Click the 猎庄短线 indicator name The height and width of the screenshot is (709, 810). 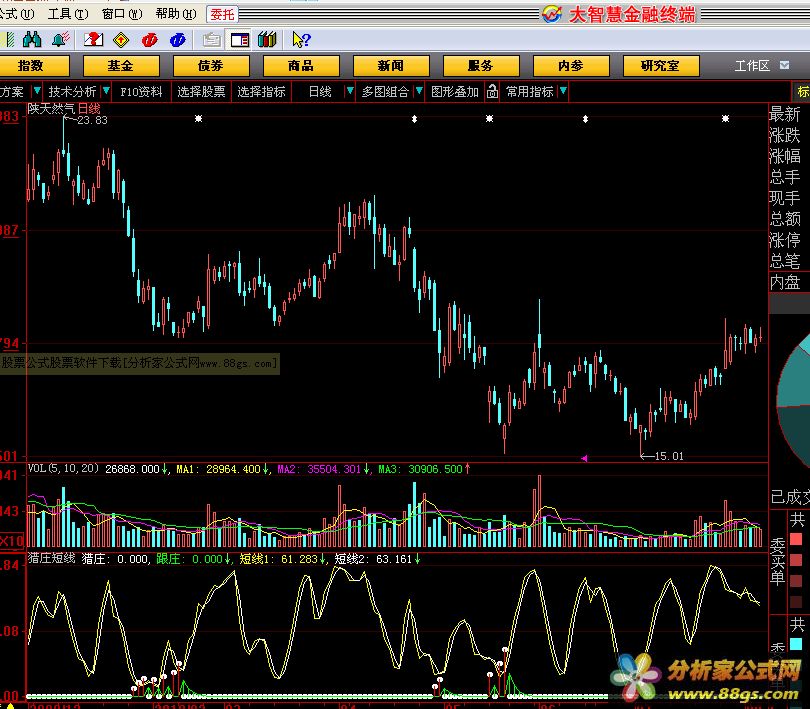(x=51, y=558)
